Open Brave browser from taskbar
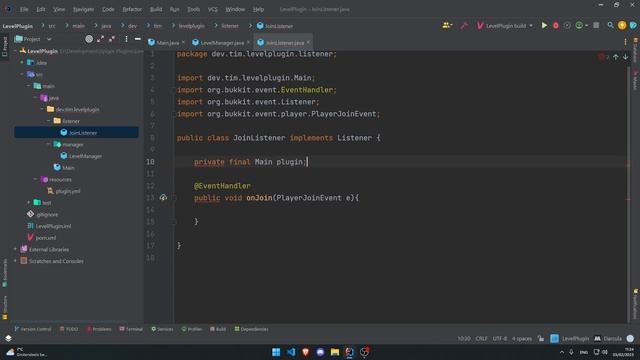The image size is (640, 360). 305,352
